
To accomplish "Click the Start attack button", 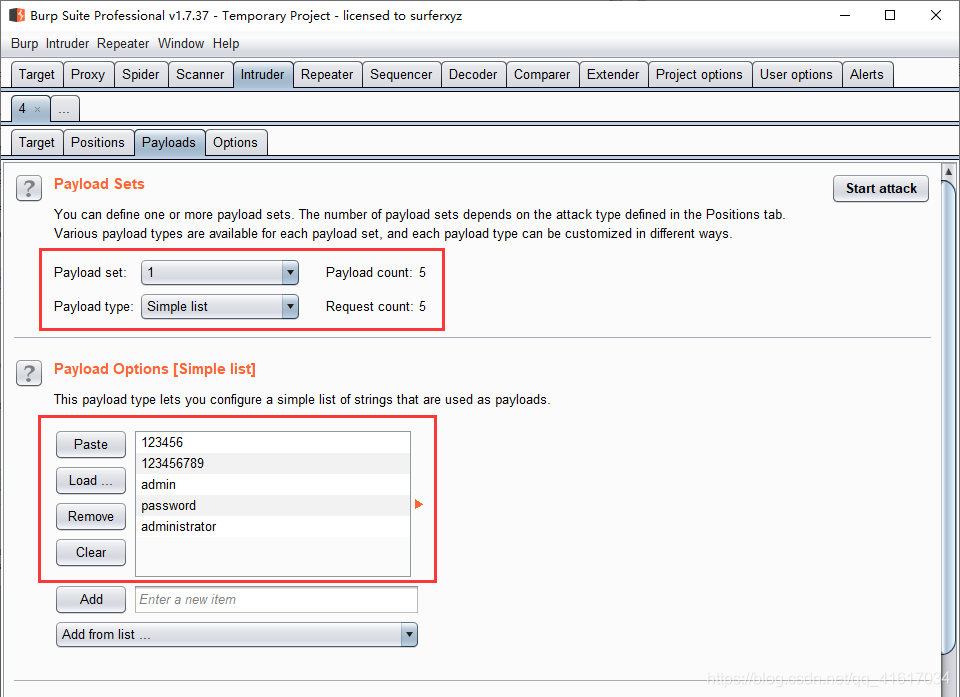I will click(881, 189).
